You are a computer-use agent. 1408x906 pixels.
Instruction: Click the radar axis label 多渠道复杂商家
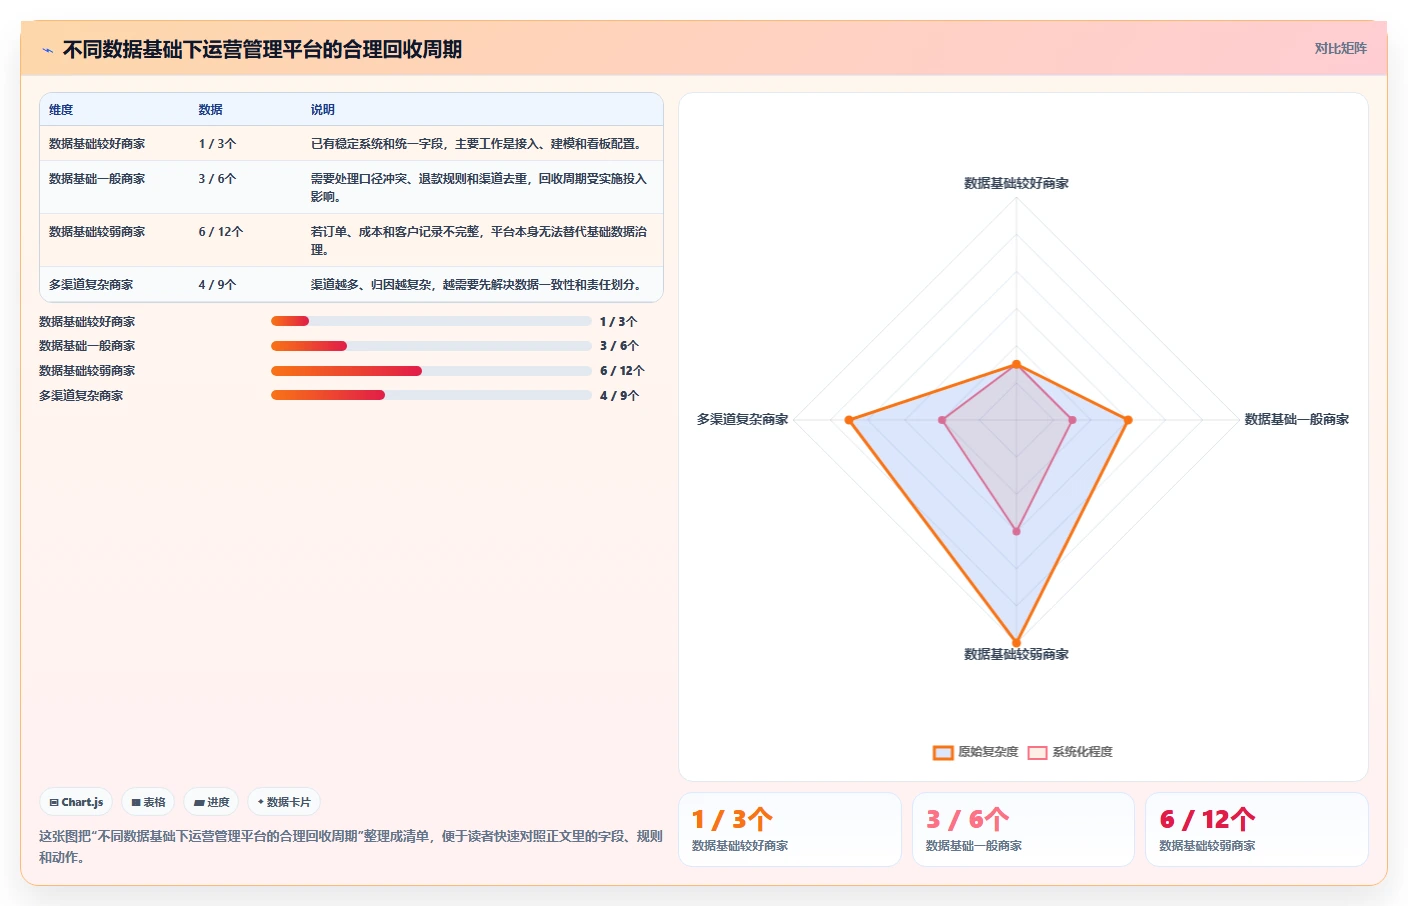742,419
